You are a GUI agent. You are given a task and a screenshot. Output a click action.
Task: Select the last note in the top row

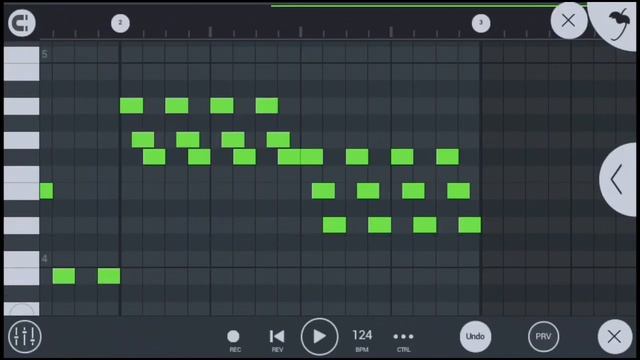tap(267, 106)
